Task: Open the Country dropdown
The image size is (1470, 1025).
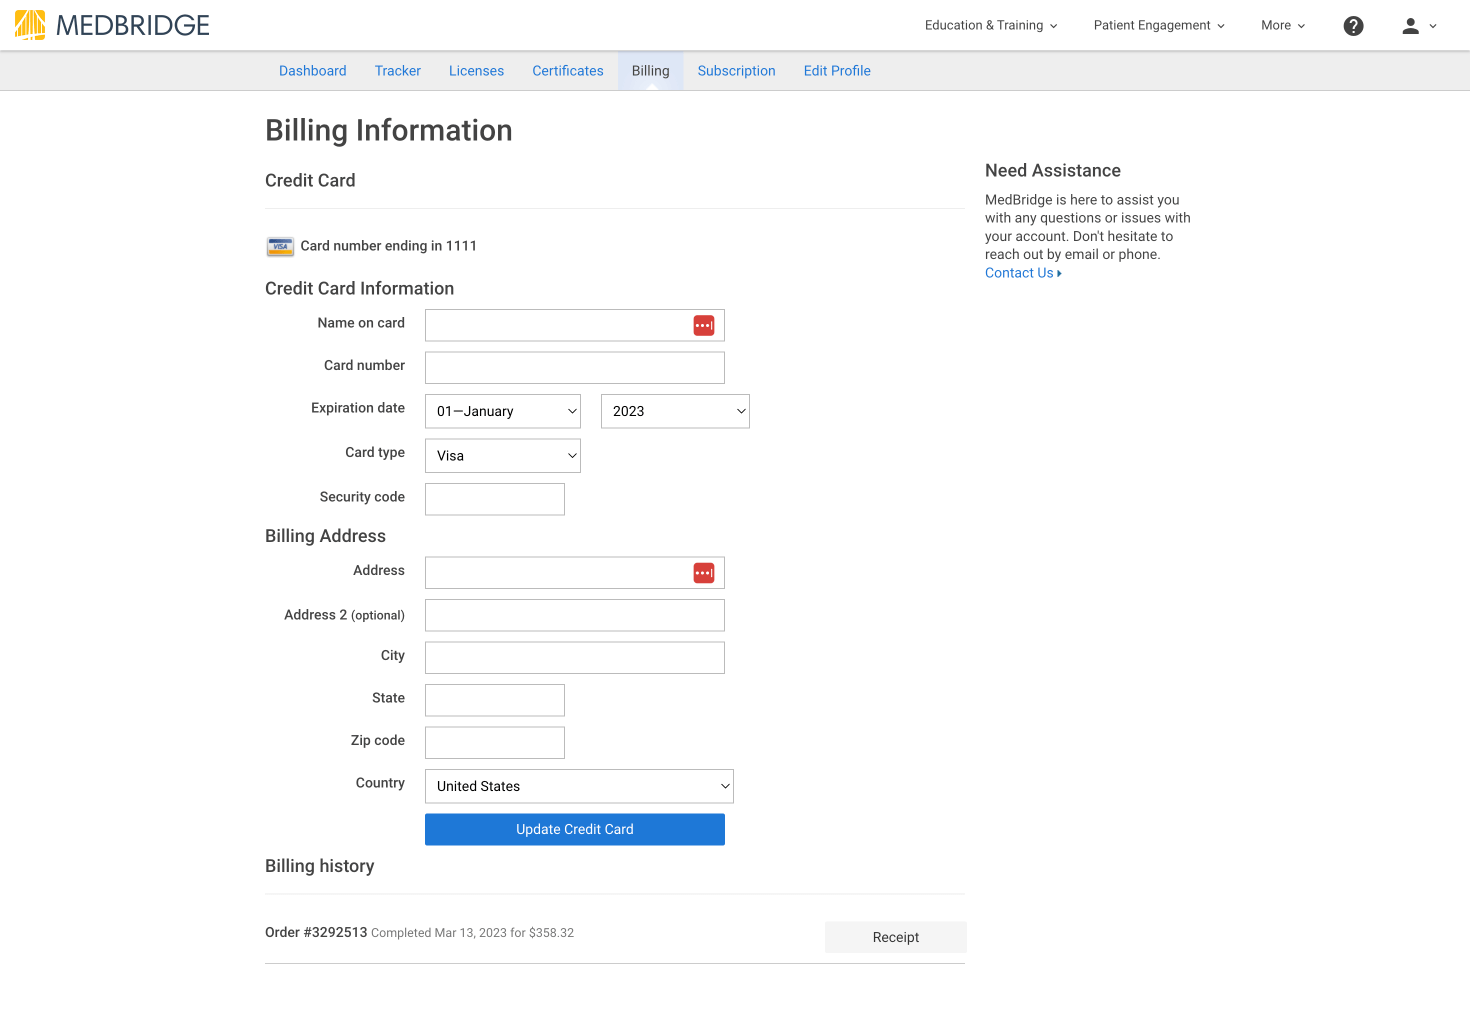Action: 578,786
